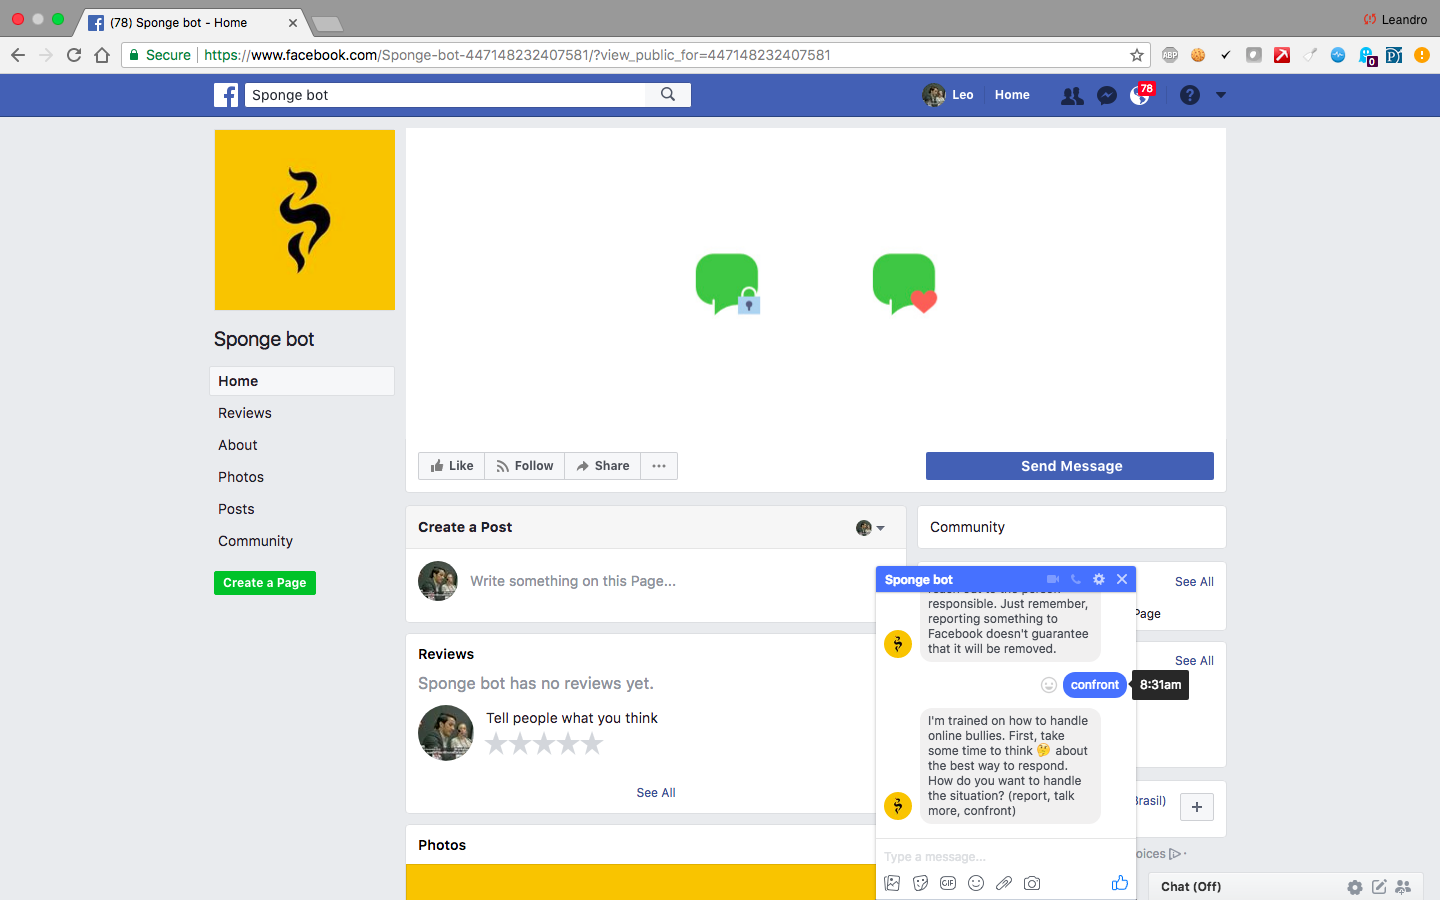Image resolution: width=1440 pixels, height=900 pixels.
Task: Rate five stars in Reviews
Action: coord(592,744)
